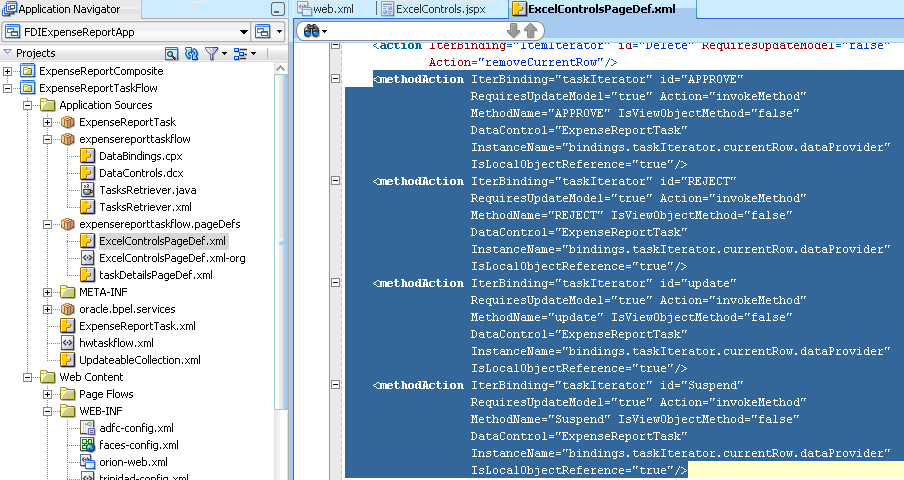Fold the Suspend methodAction code block
Viewport: 904px width, 480px height.
point(336,384)
